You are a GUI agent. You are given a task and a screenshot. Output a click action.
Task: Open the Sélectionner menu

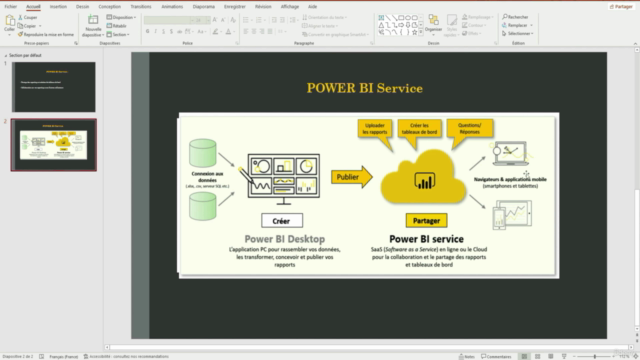coord(518,33)
